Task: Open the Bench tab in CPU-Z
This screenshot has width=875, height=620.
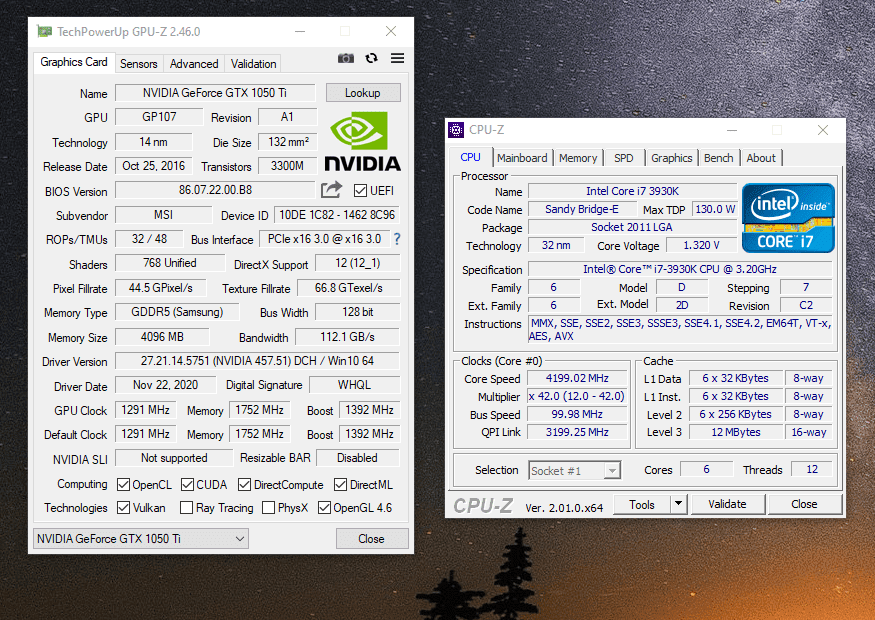Action: coord(718,158)
